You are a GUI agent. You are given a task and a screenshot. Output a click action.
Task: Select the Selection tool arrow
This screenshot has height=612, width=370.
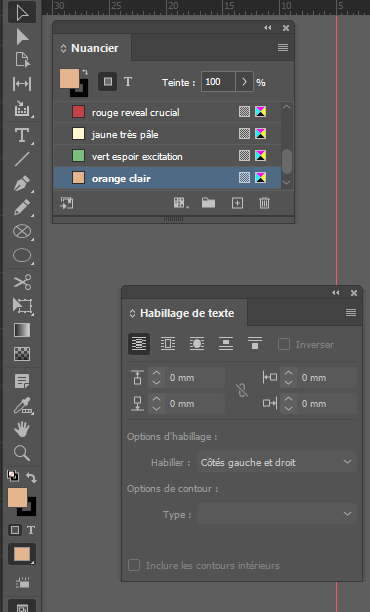tap(22, 12)
